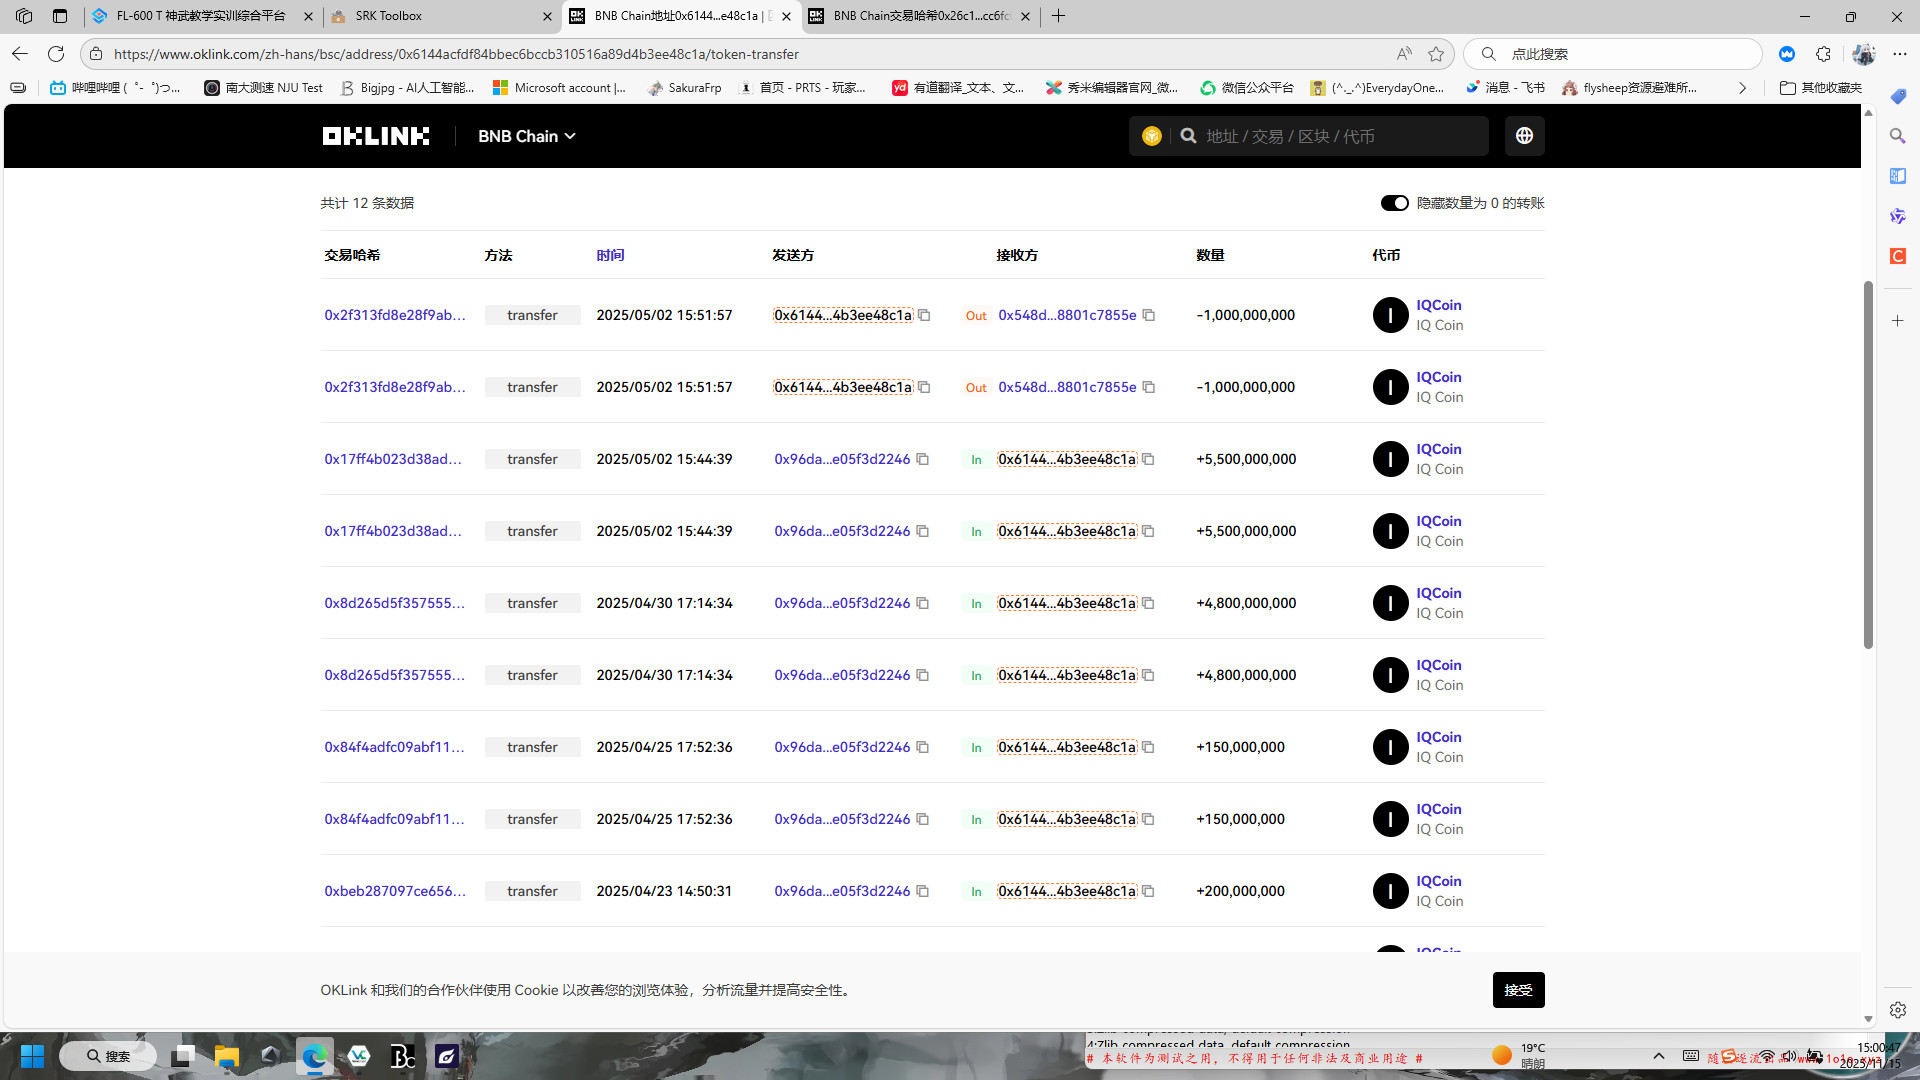Show hidden system tray icons chevron
This screenshot has width=1920, height=1080.
[x=1658, y=1056]
